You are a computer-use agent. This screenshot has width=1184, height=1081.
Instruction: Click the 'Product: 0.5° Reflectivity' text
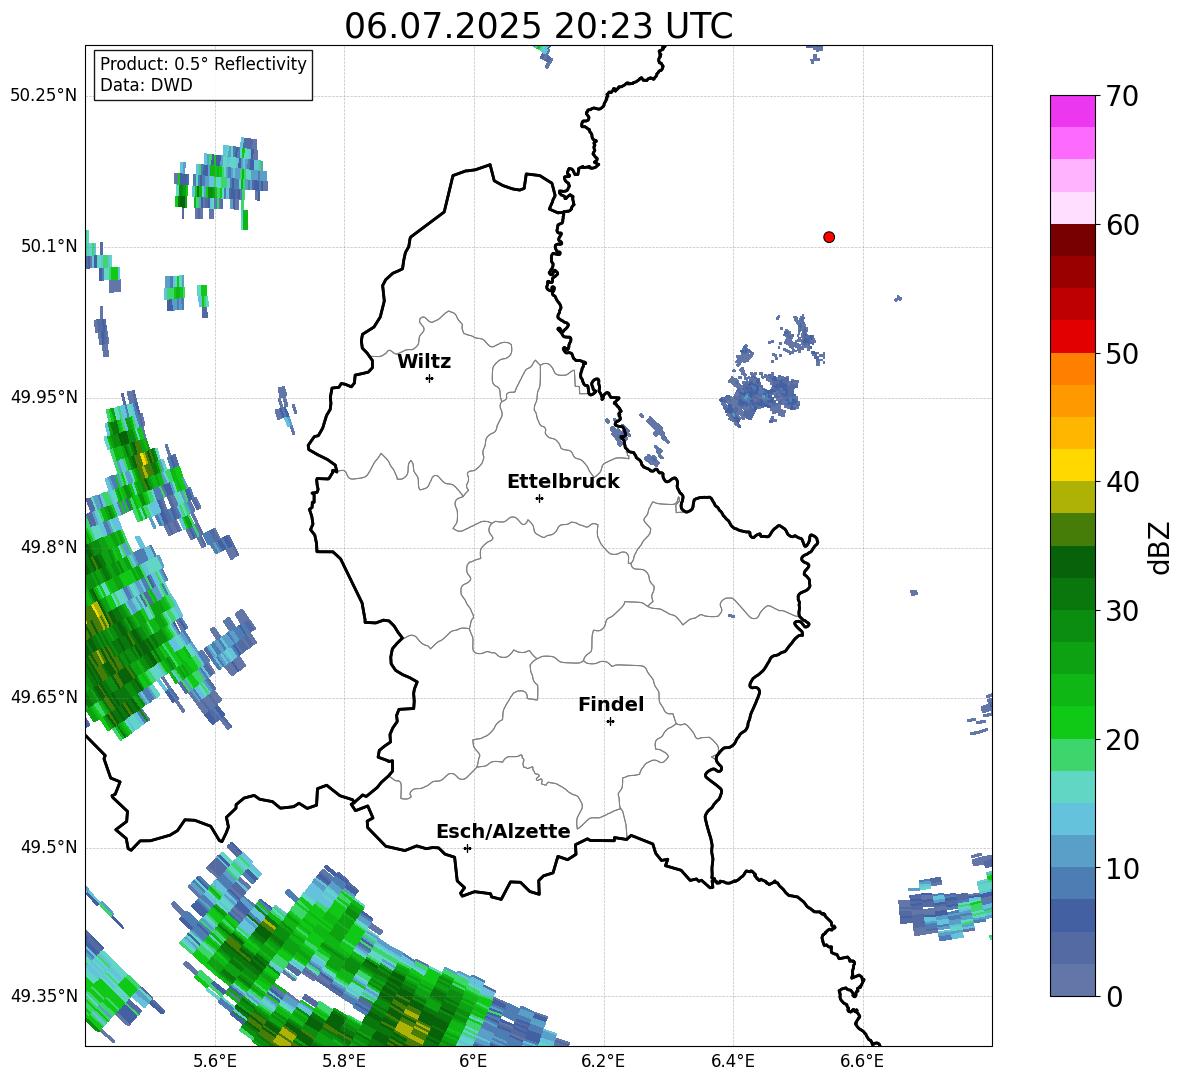point(203,64)
